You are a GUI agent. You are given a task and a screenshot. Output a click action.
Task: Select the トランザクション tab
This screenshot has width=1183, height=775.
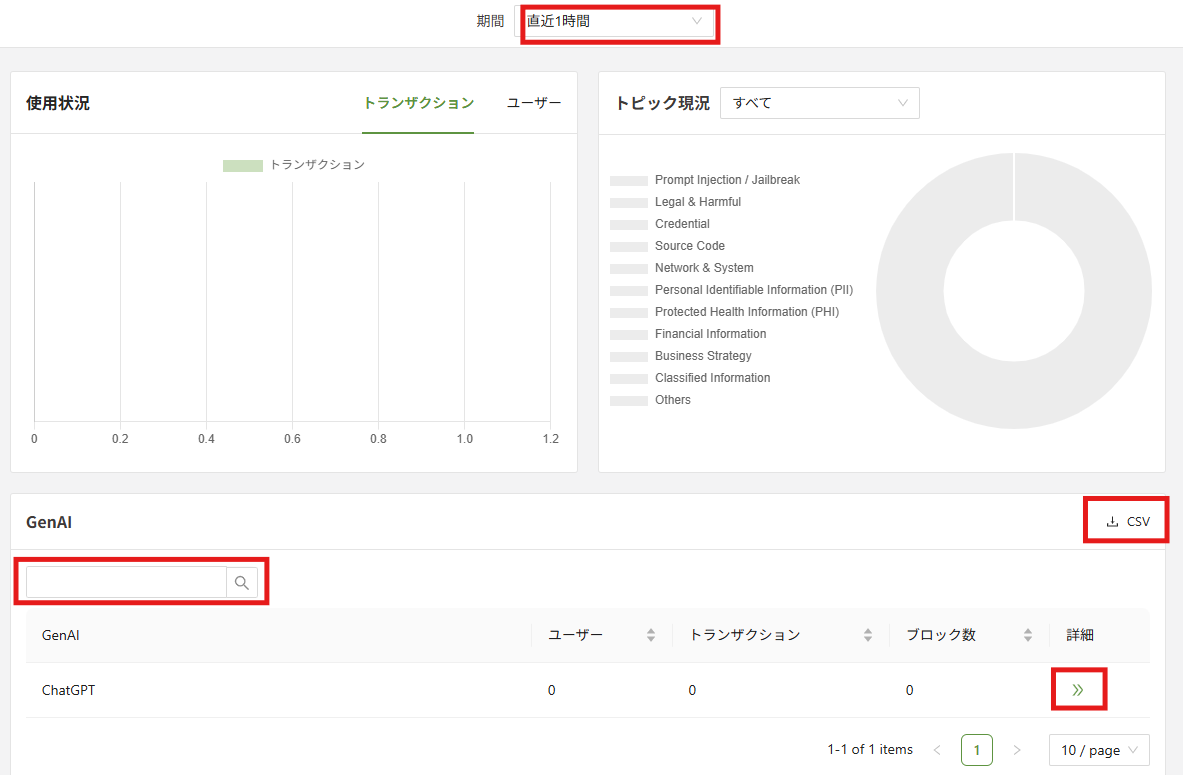click(x=418, y=103)
